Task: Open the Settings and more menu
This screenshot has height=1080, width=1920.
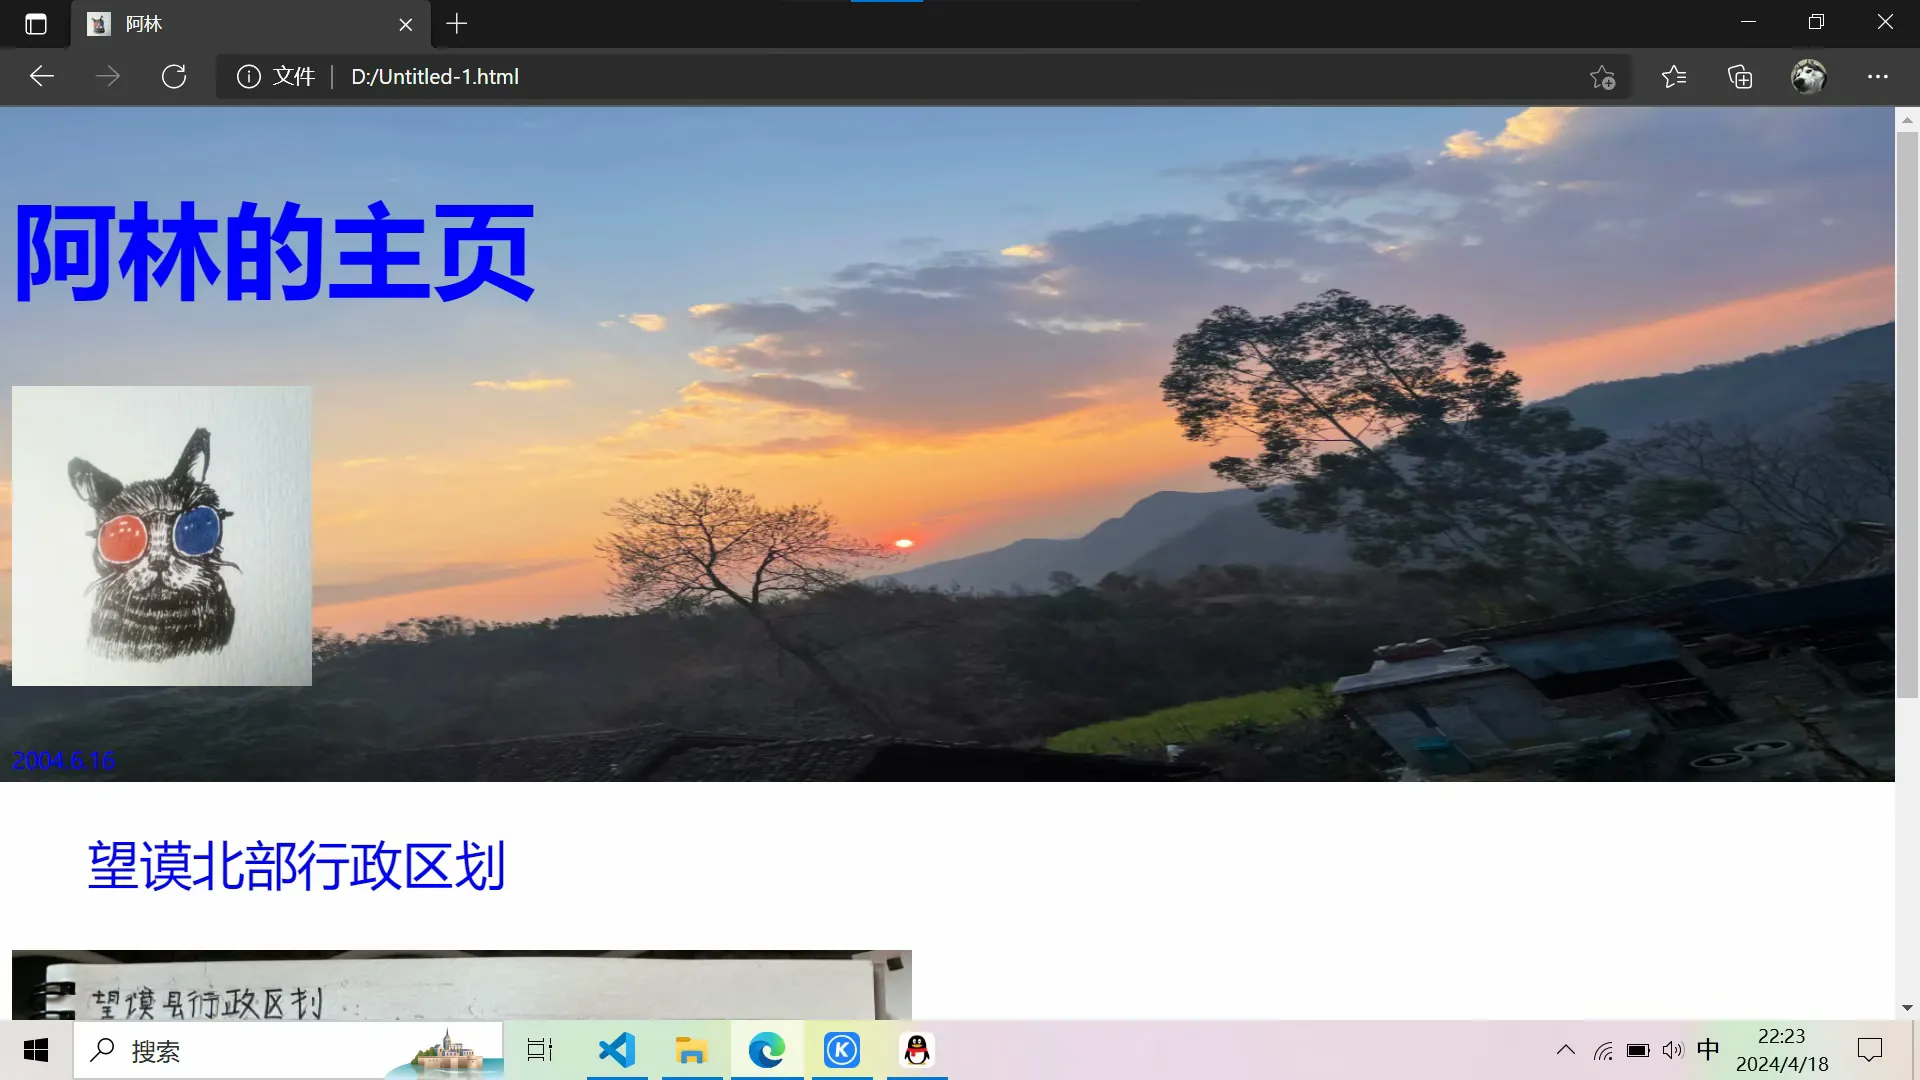Action: pyautogui.click(x=1877, y=77)
